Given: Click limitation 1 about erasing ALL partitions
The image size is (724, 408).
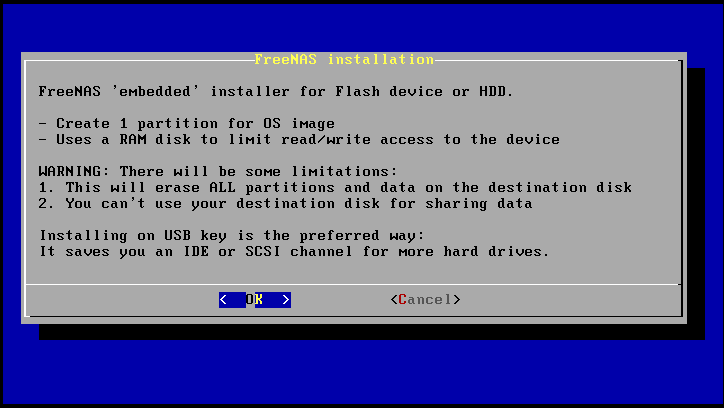Looking at the screenshot, I should pos(335,187).
